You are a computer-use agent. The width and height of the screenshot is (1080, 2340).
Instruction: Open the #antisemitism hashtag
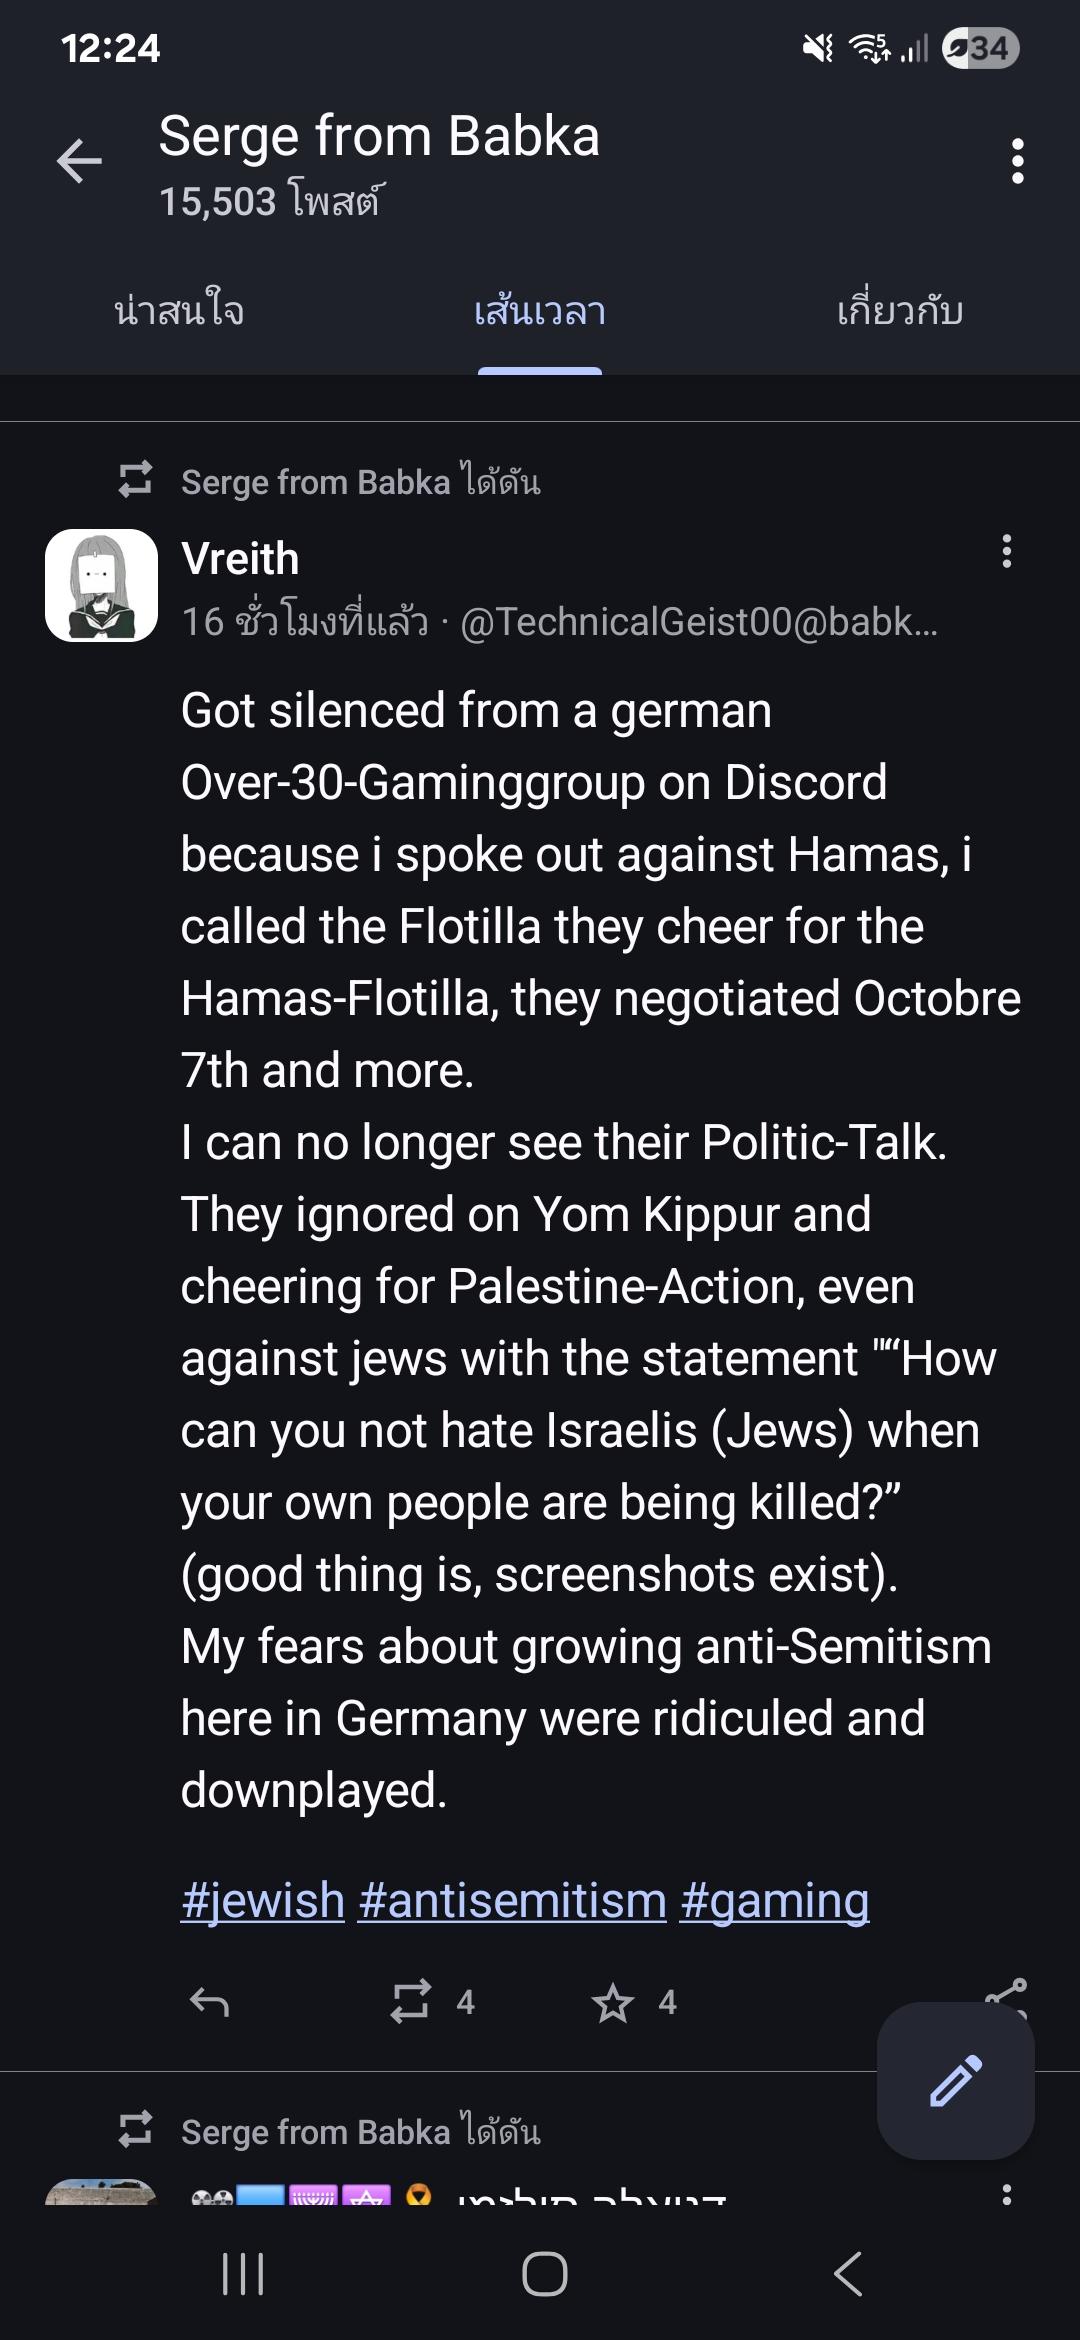(x=512, y=1900)
